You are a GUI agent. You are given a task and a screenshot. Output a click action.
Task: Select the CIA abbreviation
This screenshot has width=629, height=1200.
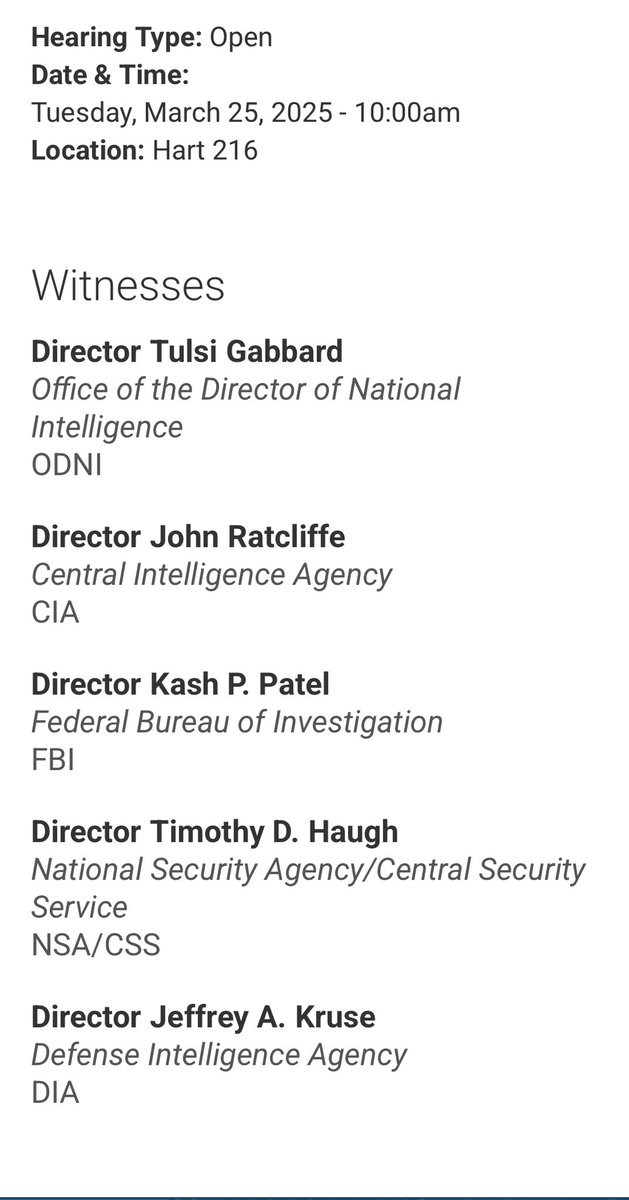tap(55, 611)
